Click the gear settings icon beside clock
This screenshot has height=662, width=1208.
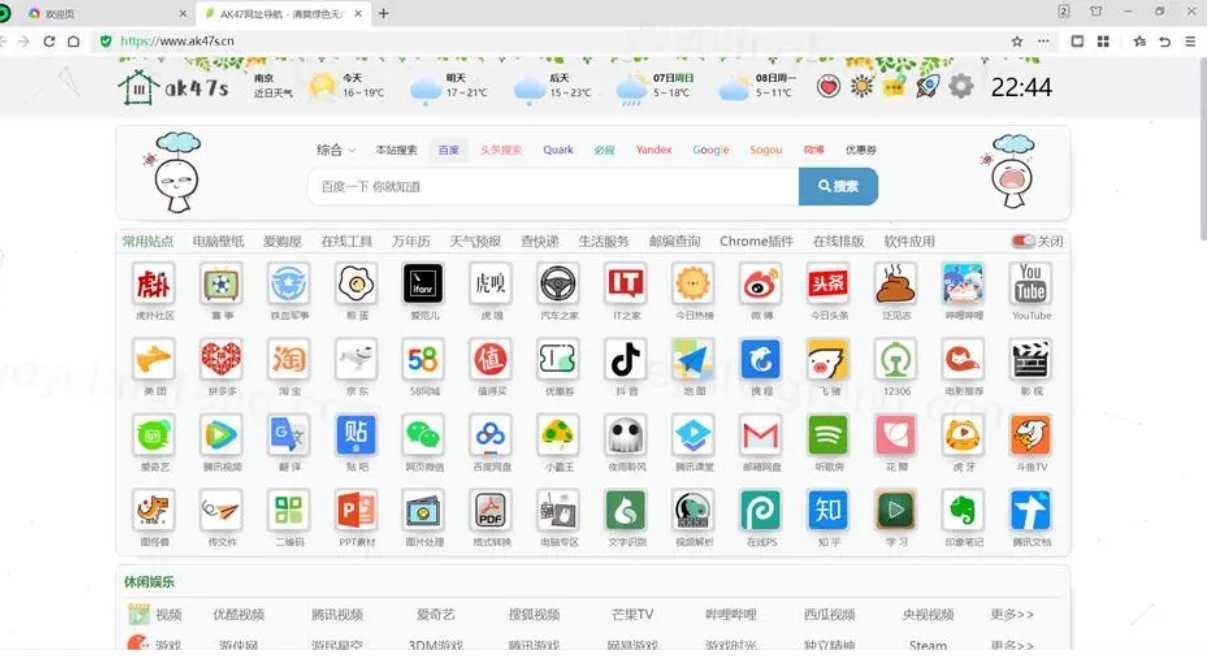(961, 86)
